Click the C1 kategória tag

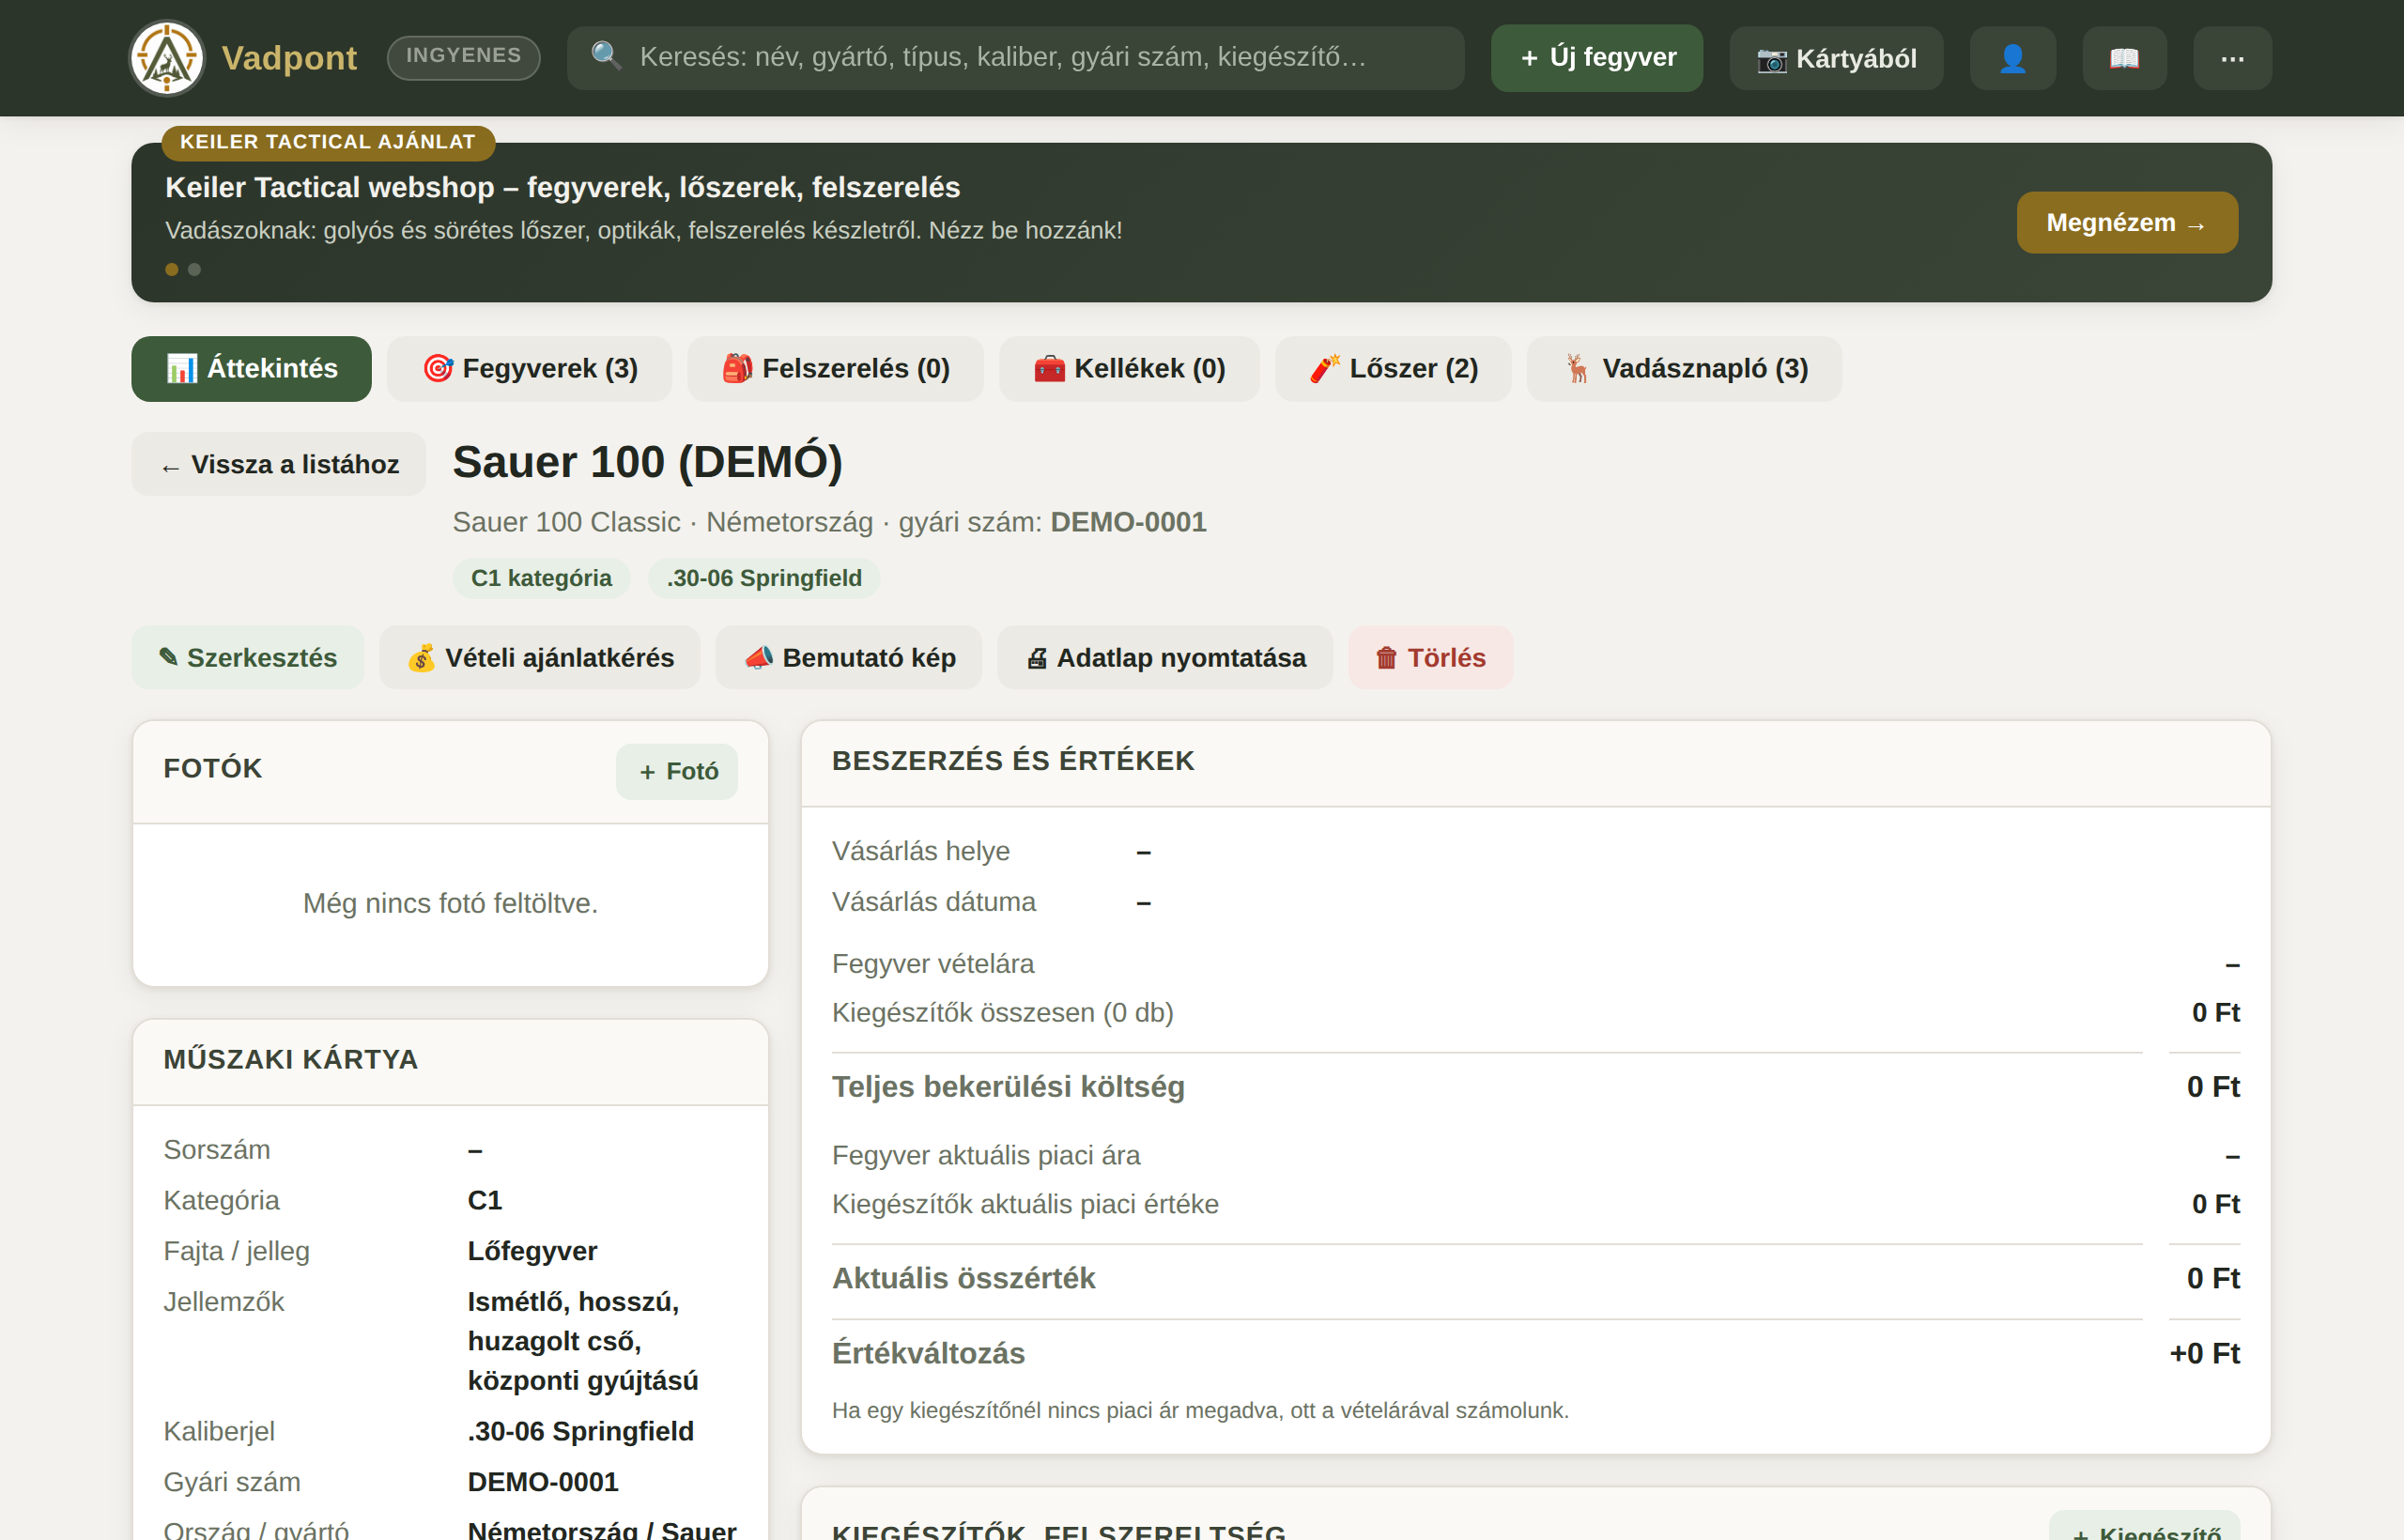point(541,578)
